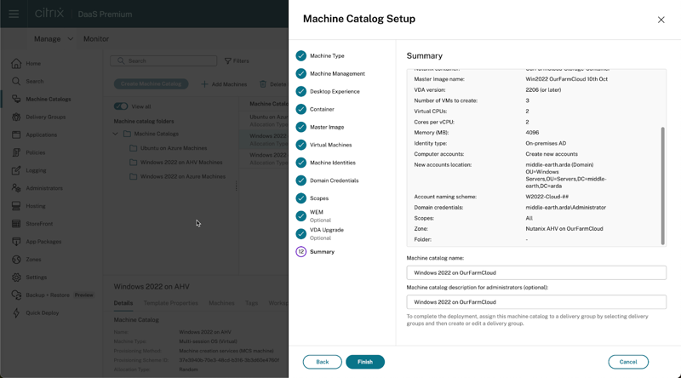
Task: Go to Machine Identities wizard step
Action: [332, 162]
